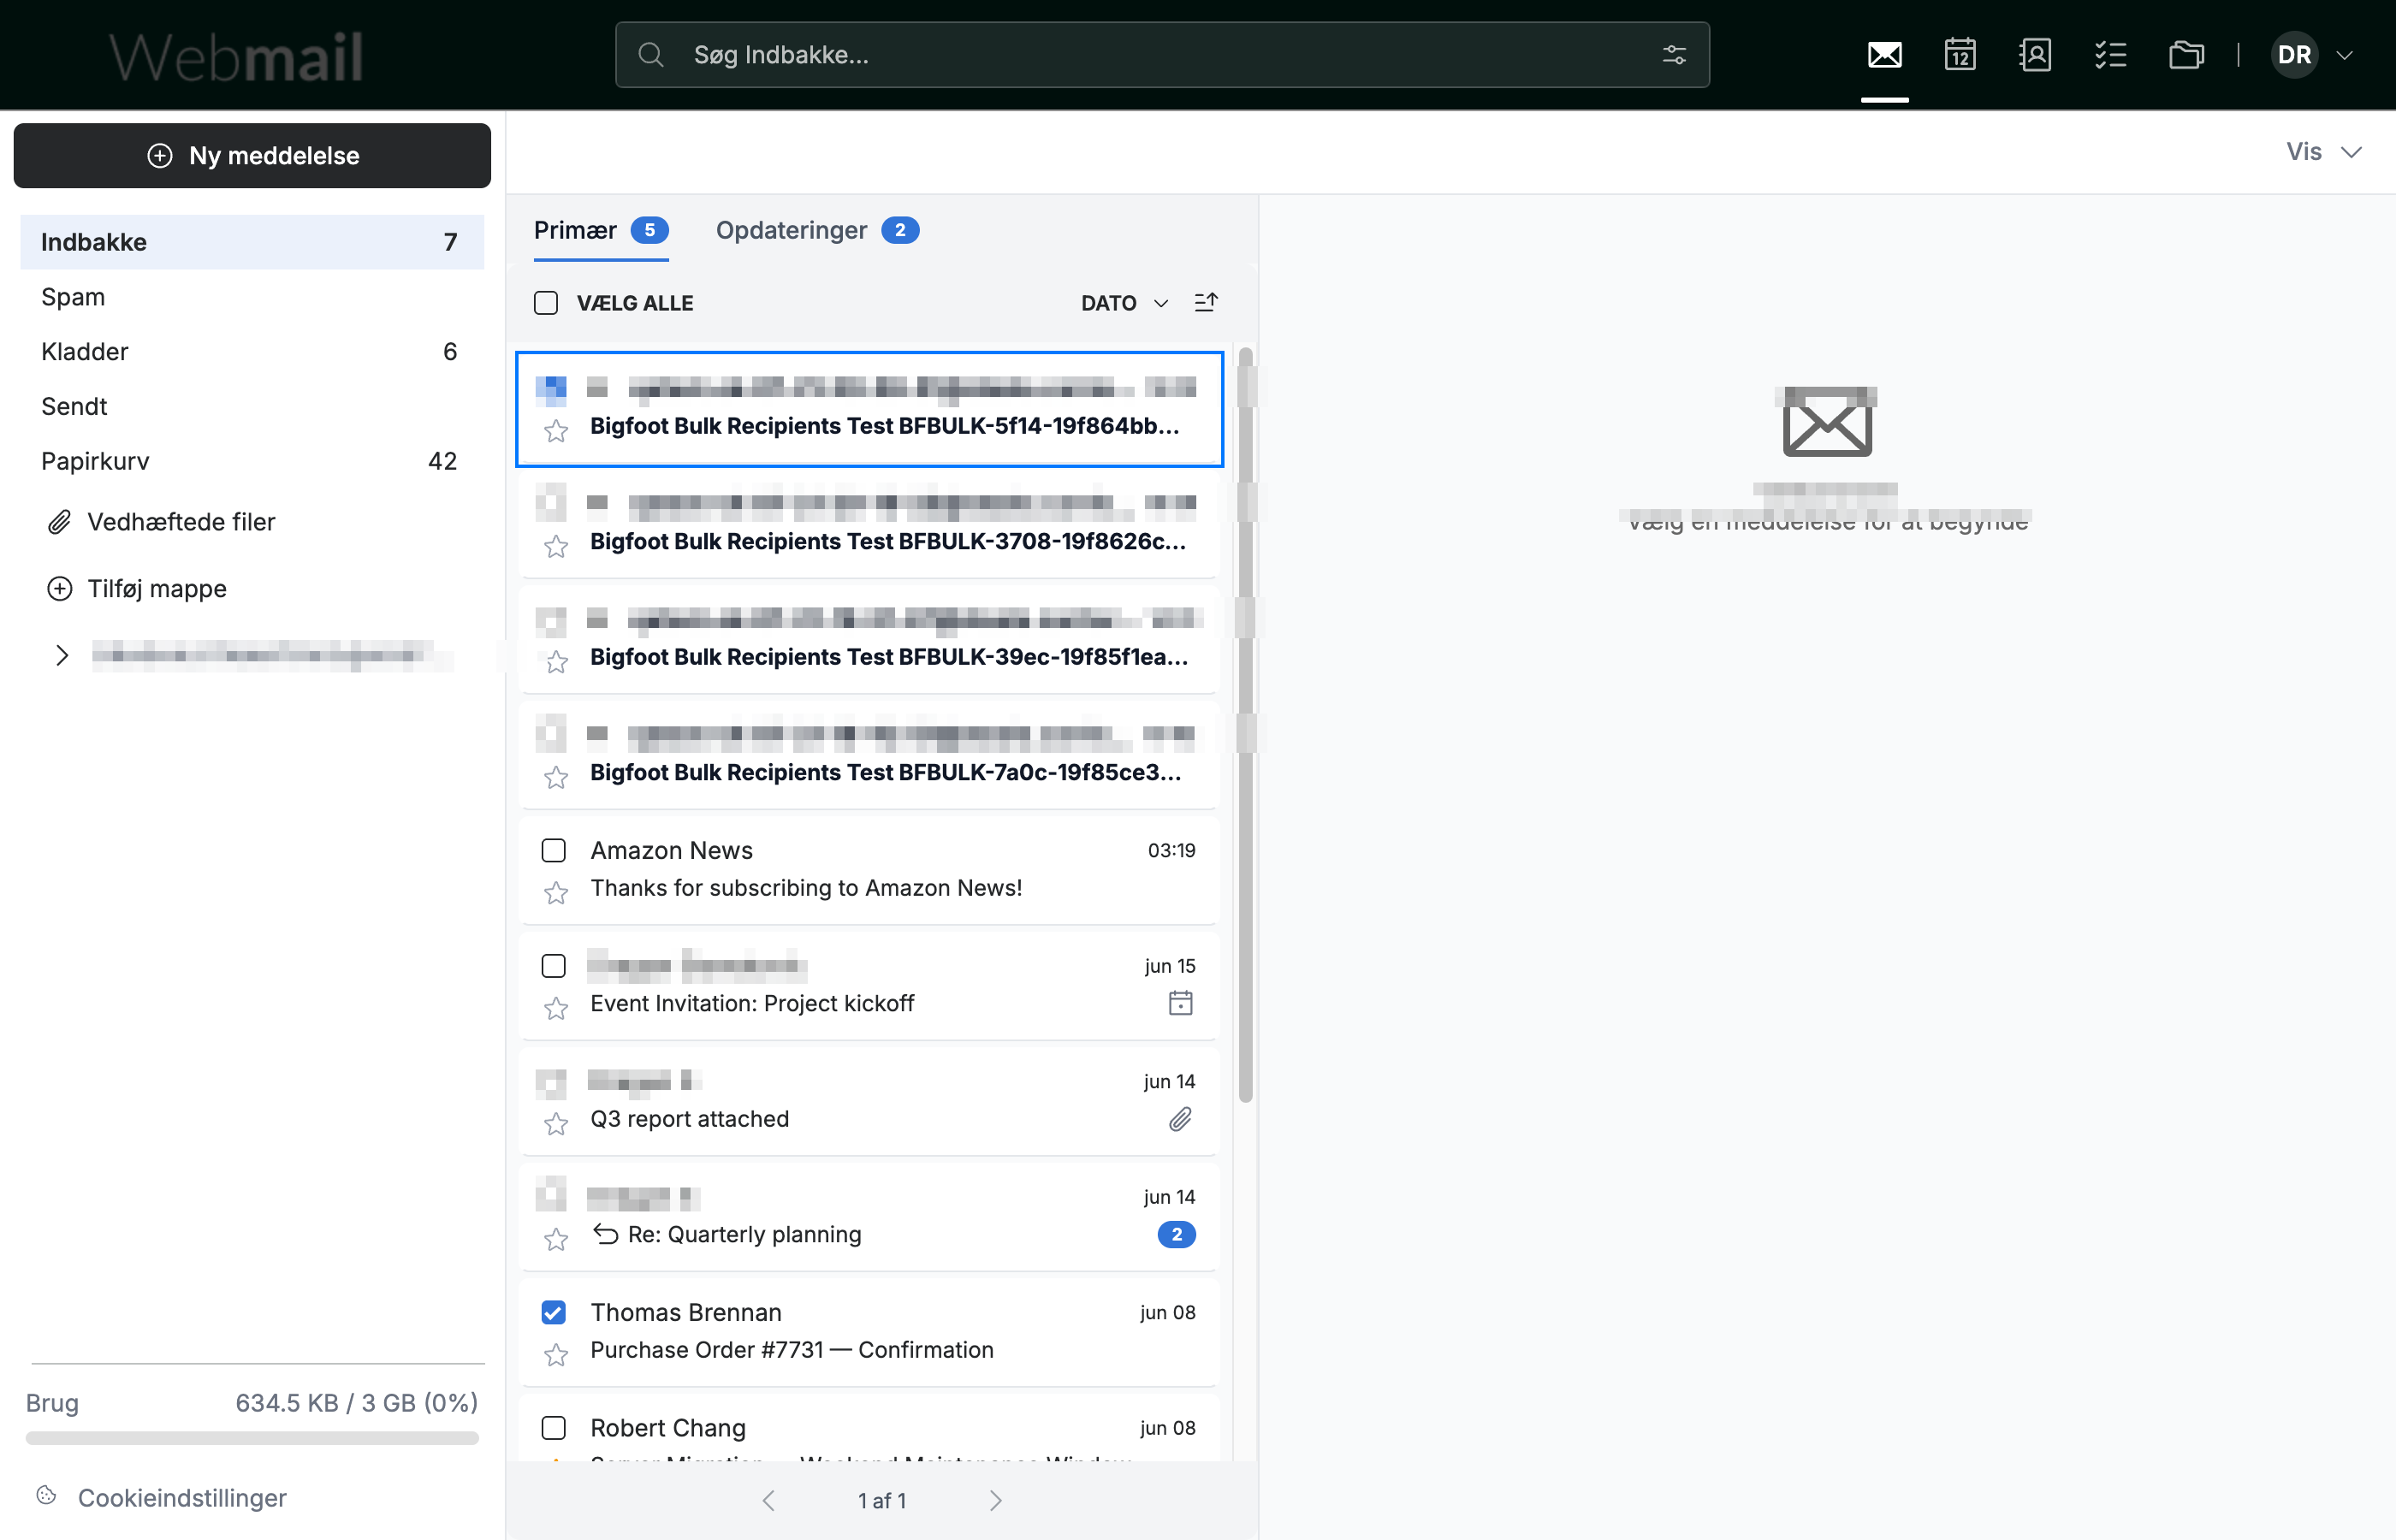Image resolution: width=2396 pixels, height=1540 pixels.
Task: Open the Contacts icon in header
Action: click(2035, 55)
